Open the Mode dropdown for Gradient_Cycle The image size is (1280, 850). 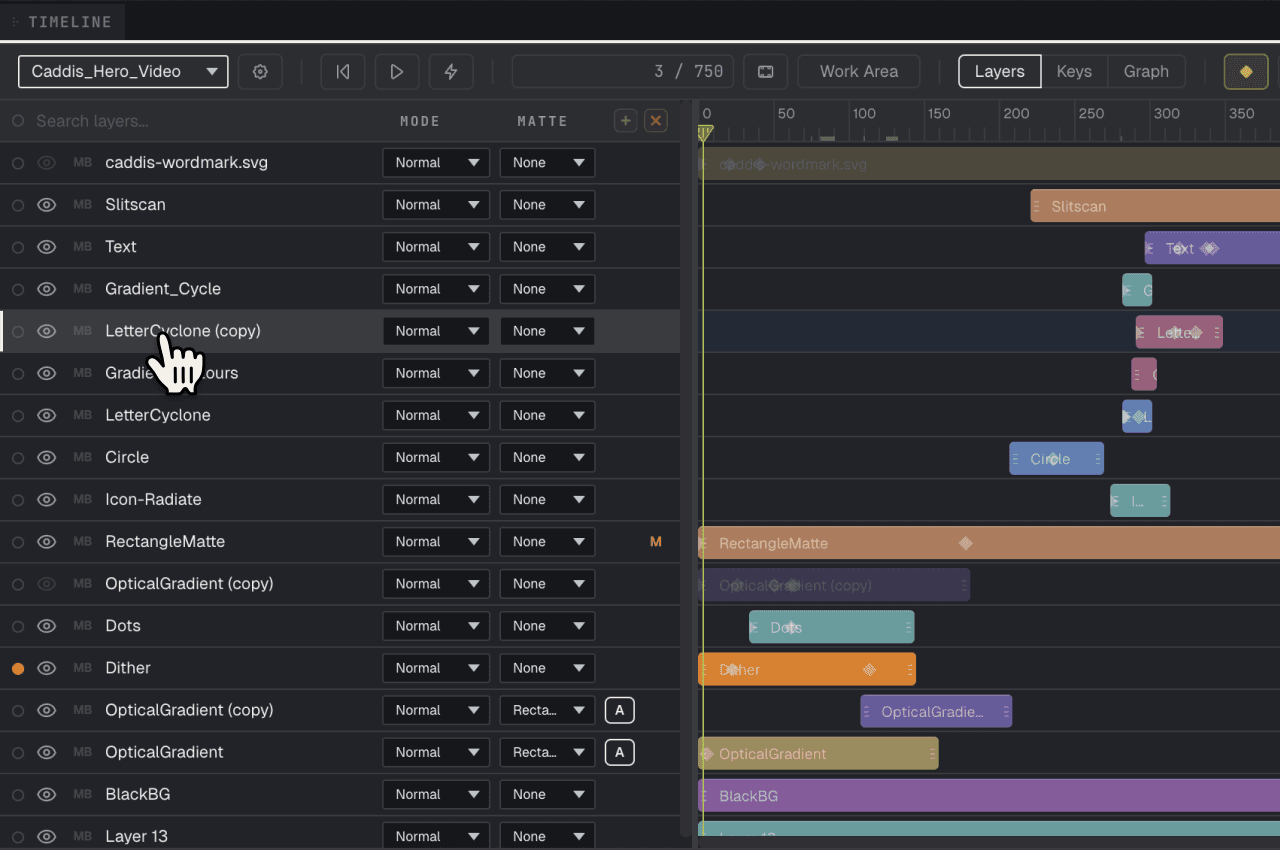click(436, 289)
